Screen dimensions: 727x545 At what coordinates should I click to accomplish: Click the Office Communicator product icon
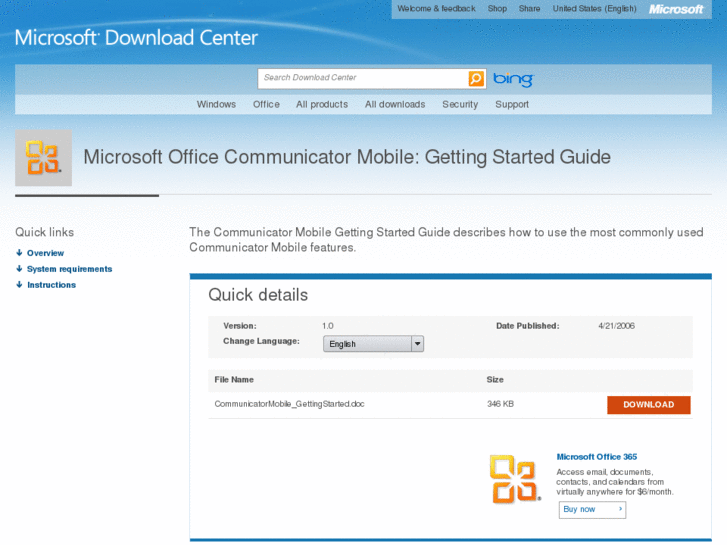44,158
